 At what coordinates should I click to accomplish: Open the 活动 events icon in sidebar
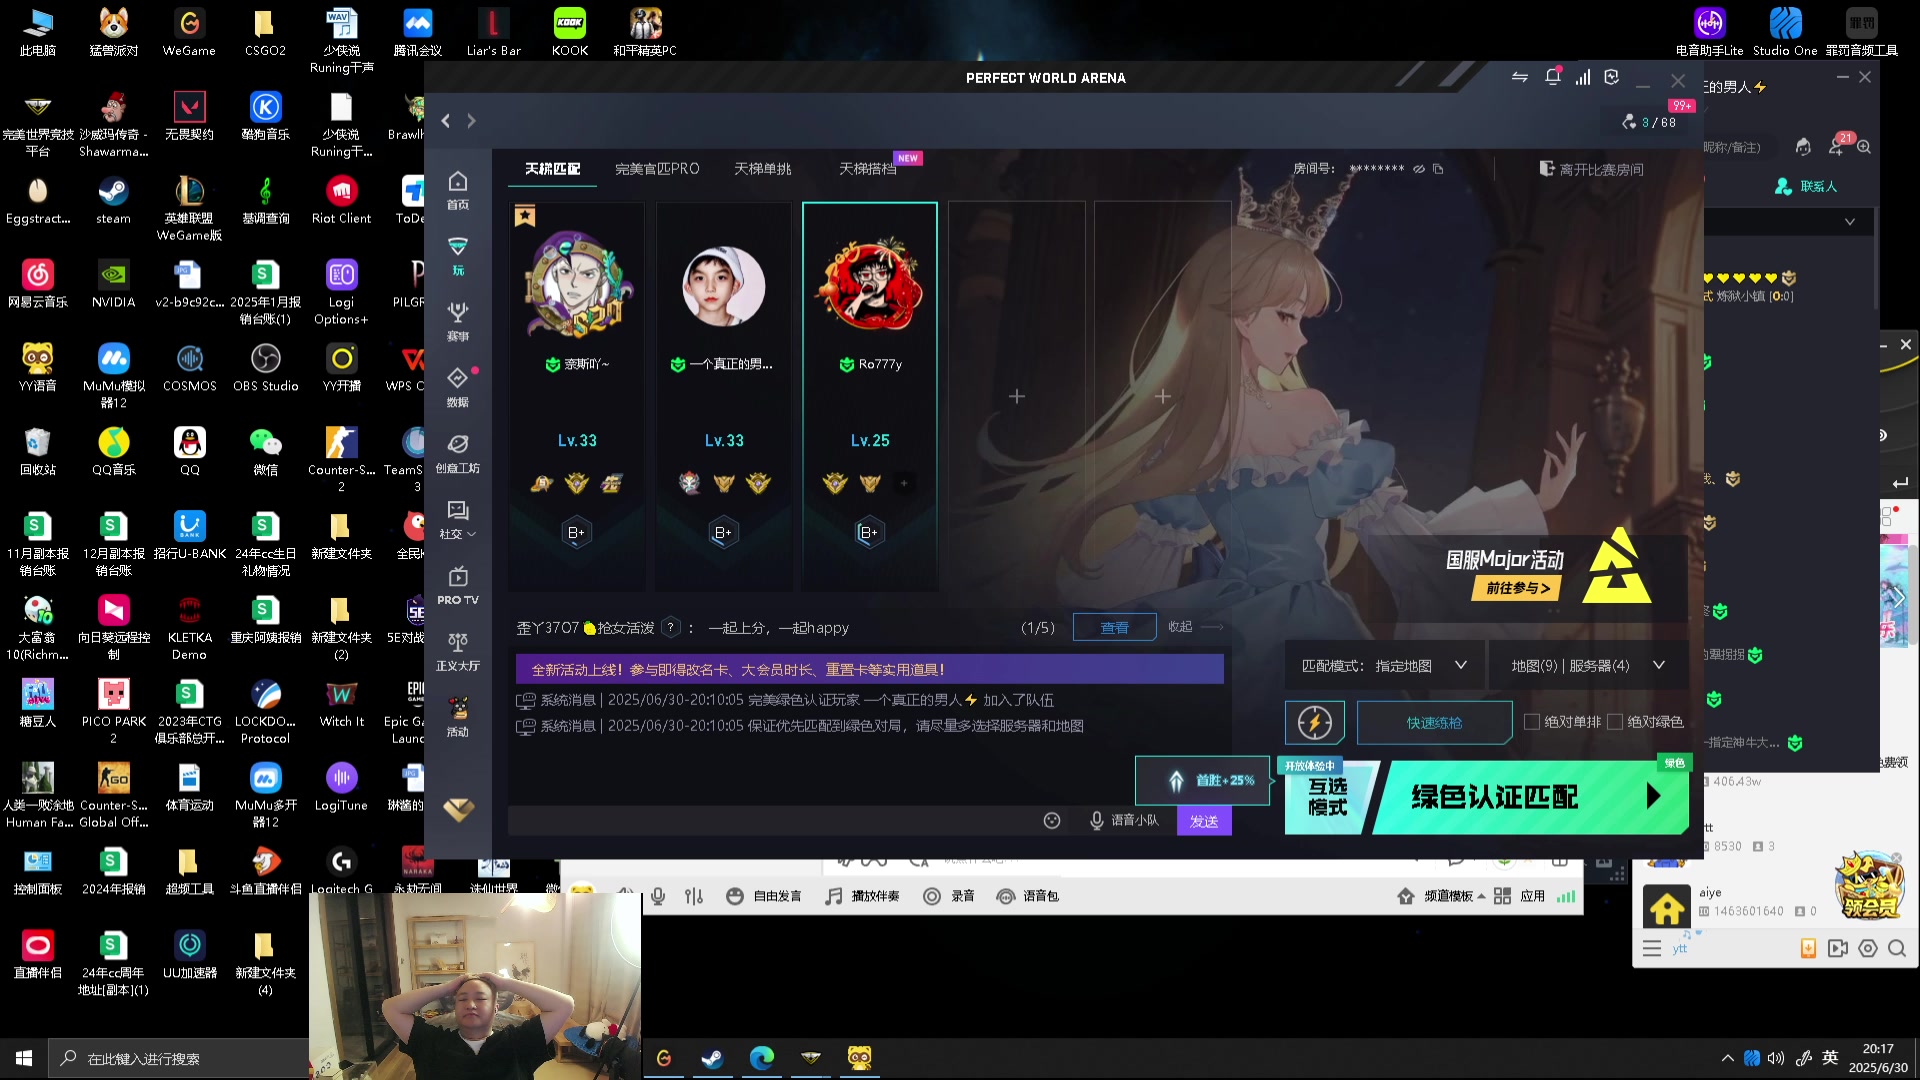458,717
